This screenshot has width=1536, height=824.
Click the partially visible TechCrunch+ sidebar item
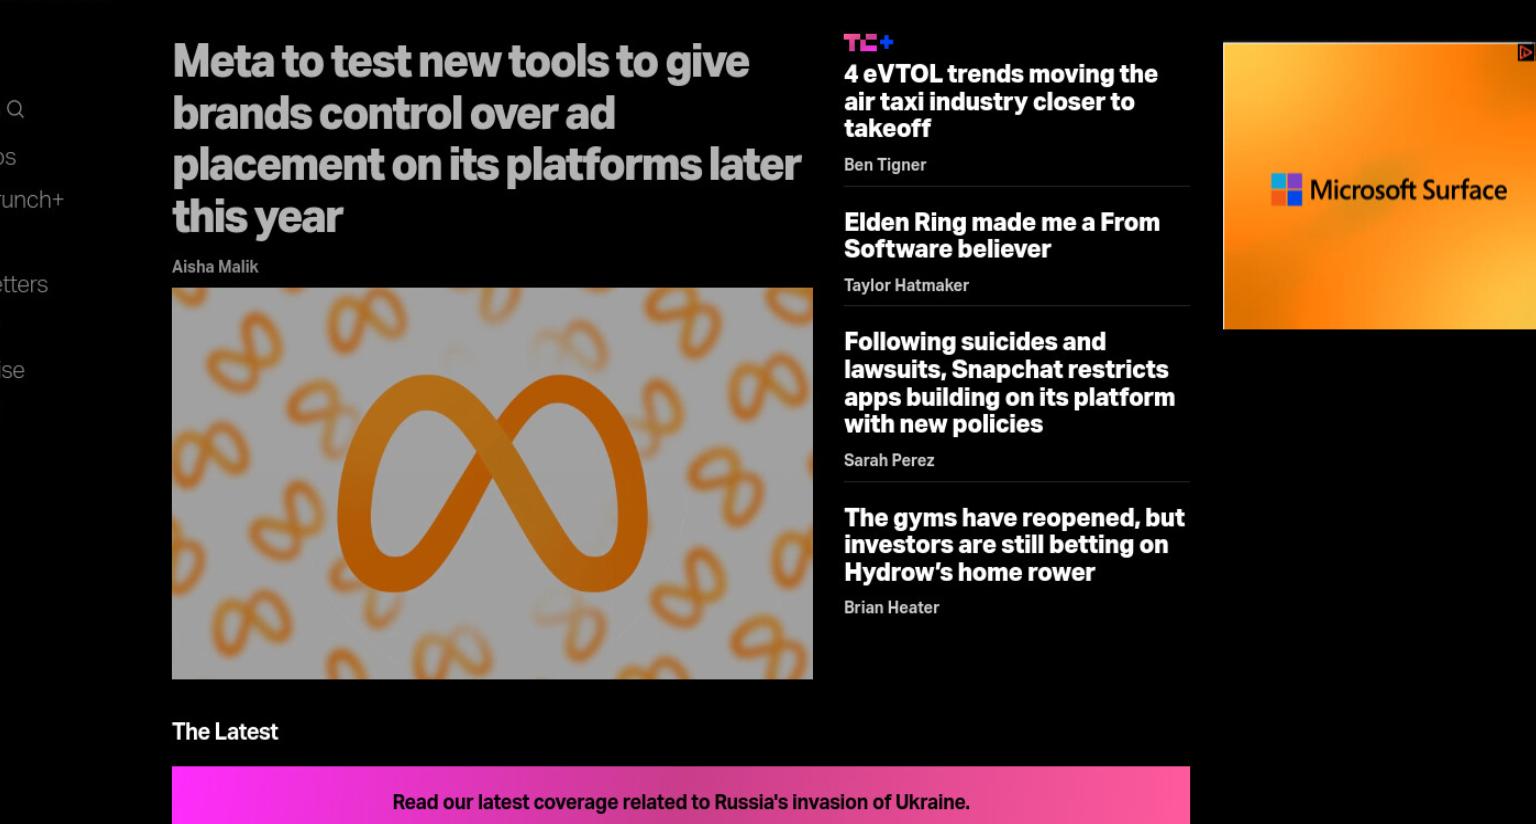31,200
